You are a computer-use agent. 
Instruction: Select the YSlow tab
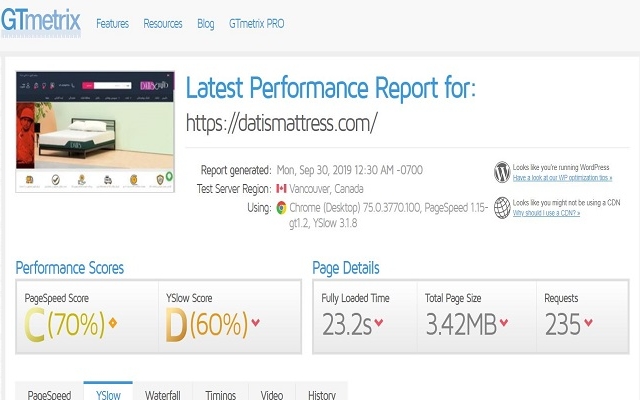click(108, 391)
